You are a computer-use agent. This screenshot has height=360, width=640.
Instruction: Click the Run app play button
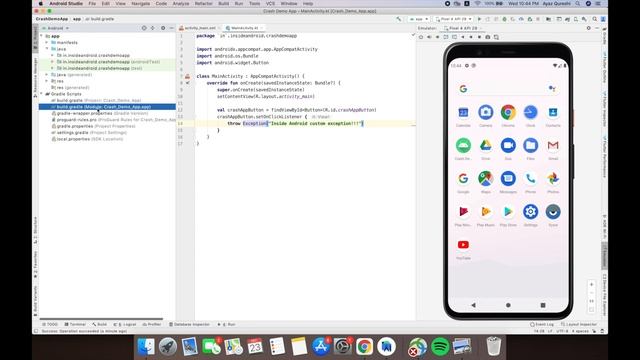(x=480, y=19)
